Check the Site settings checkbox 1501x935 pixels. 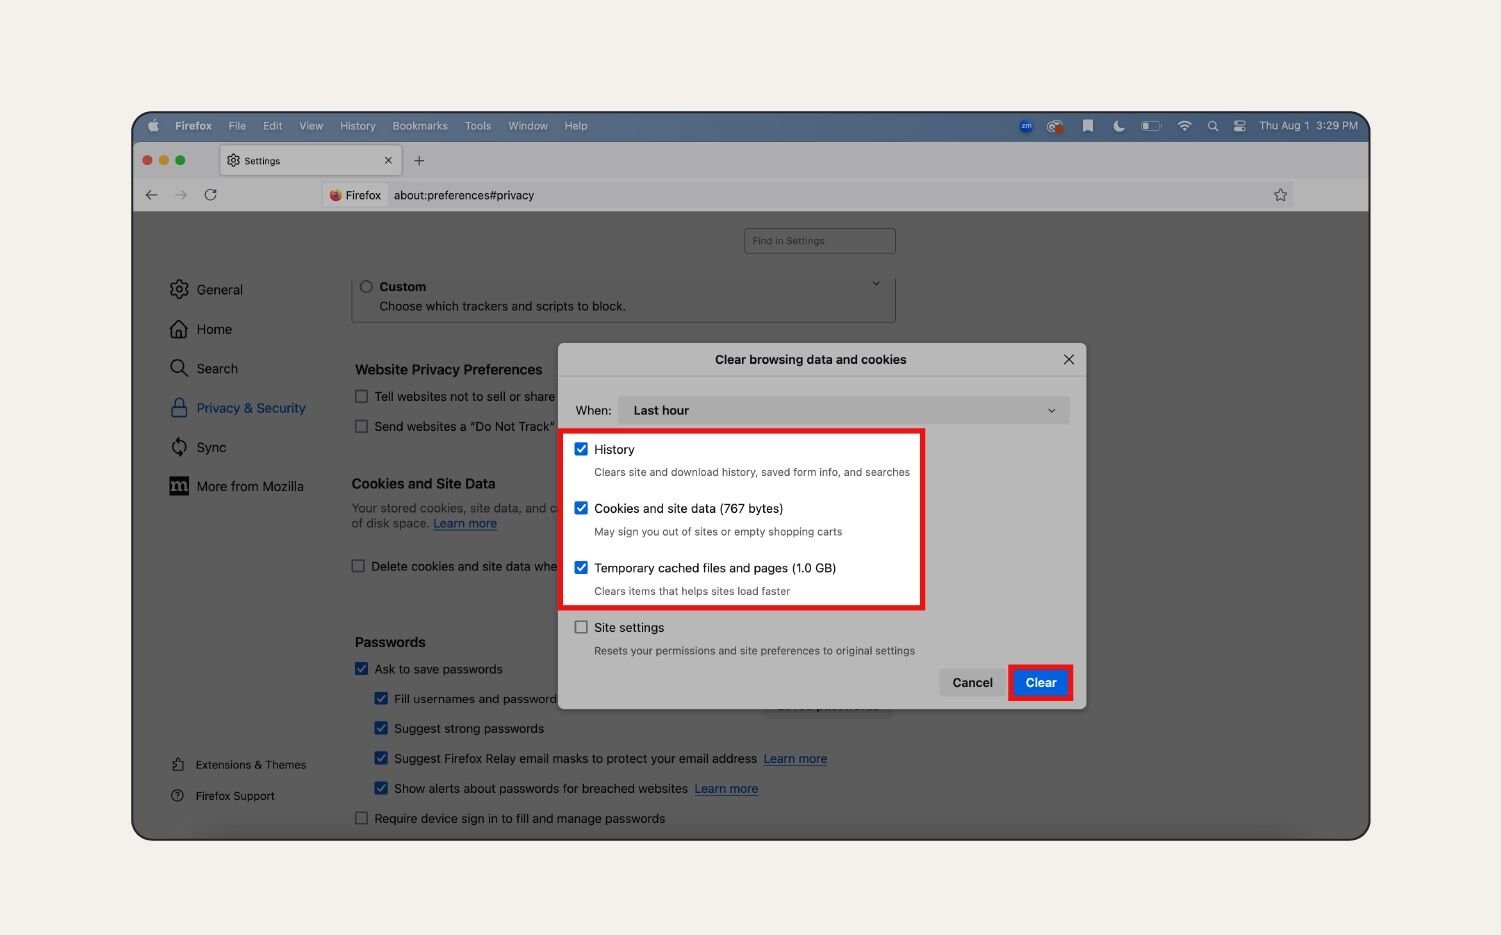click(x=581, y=627)
